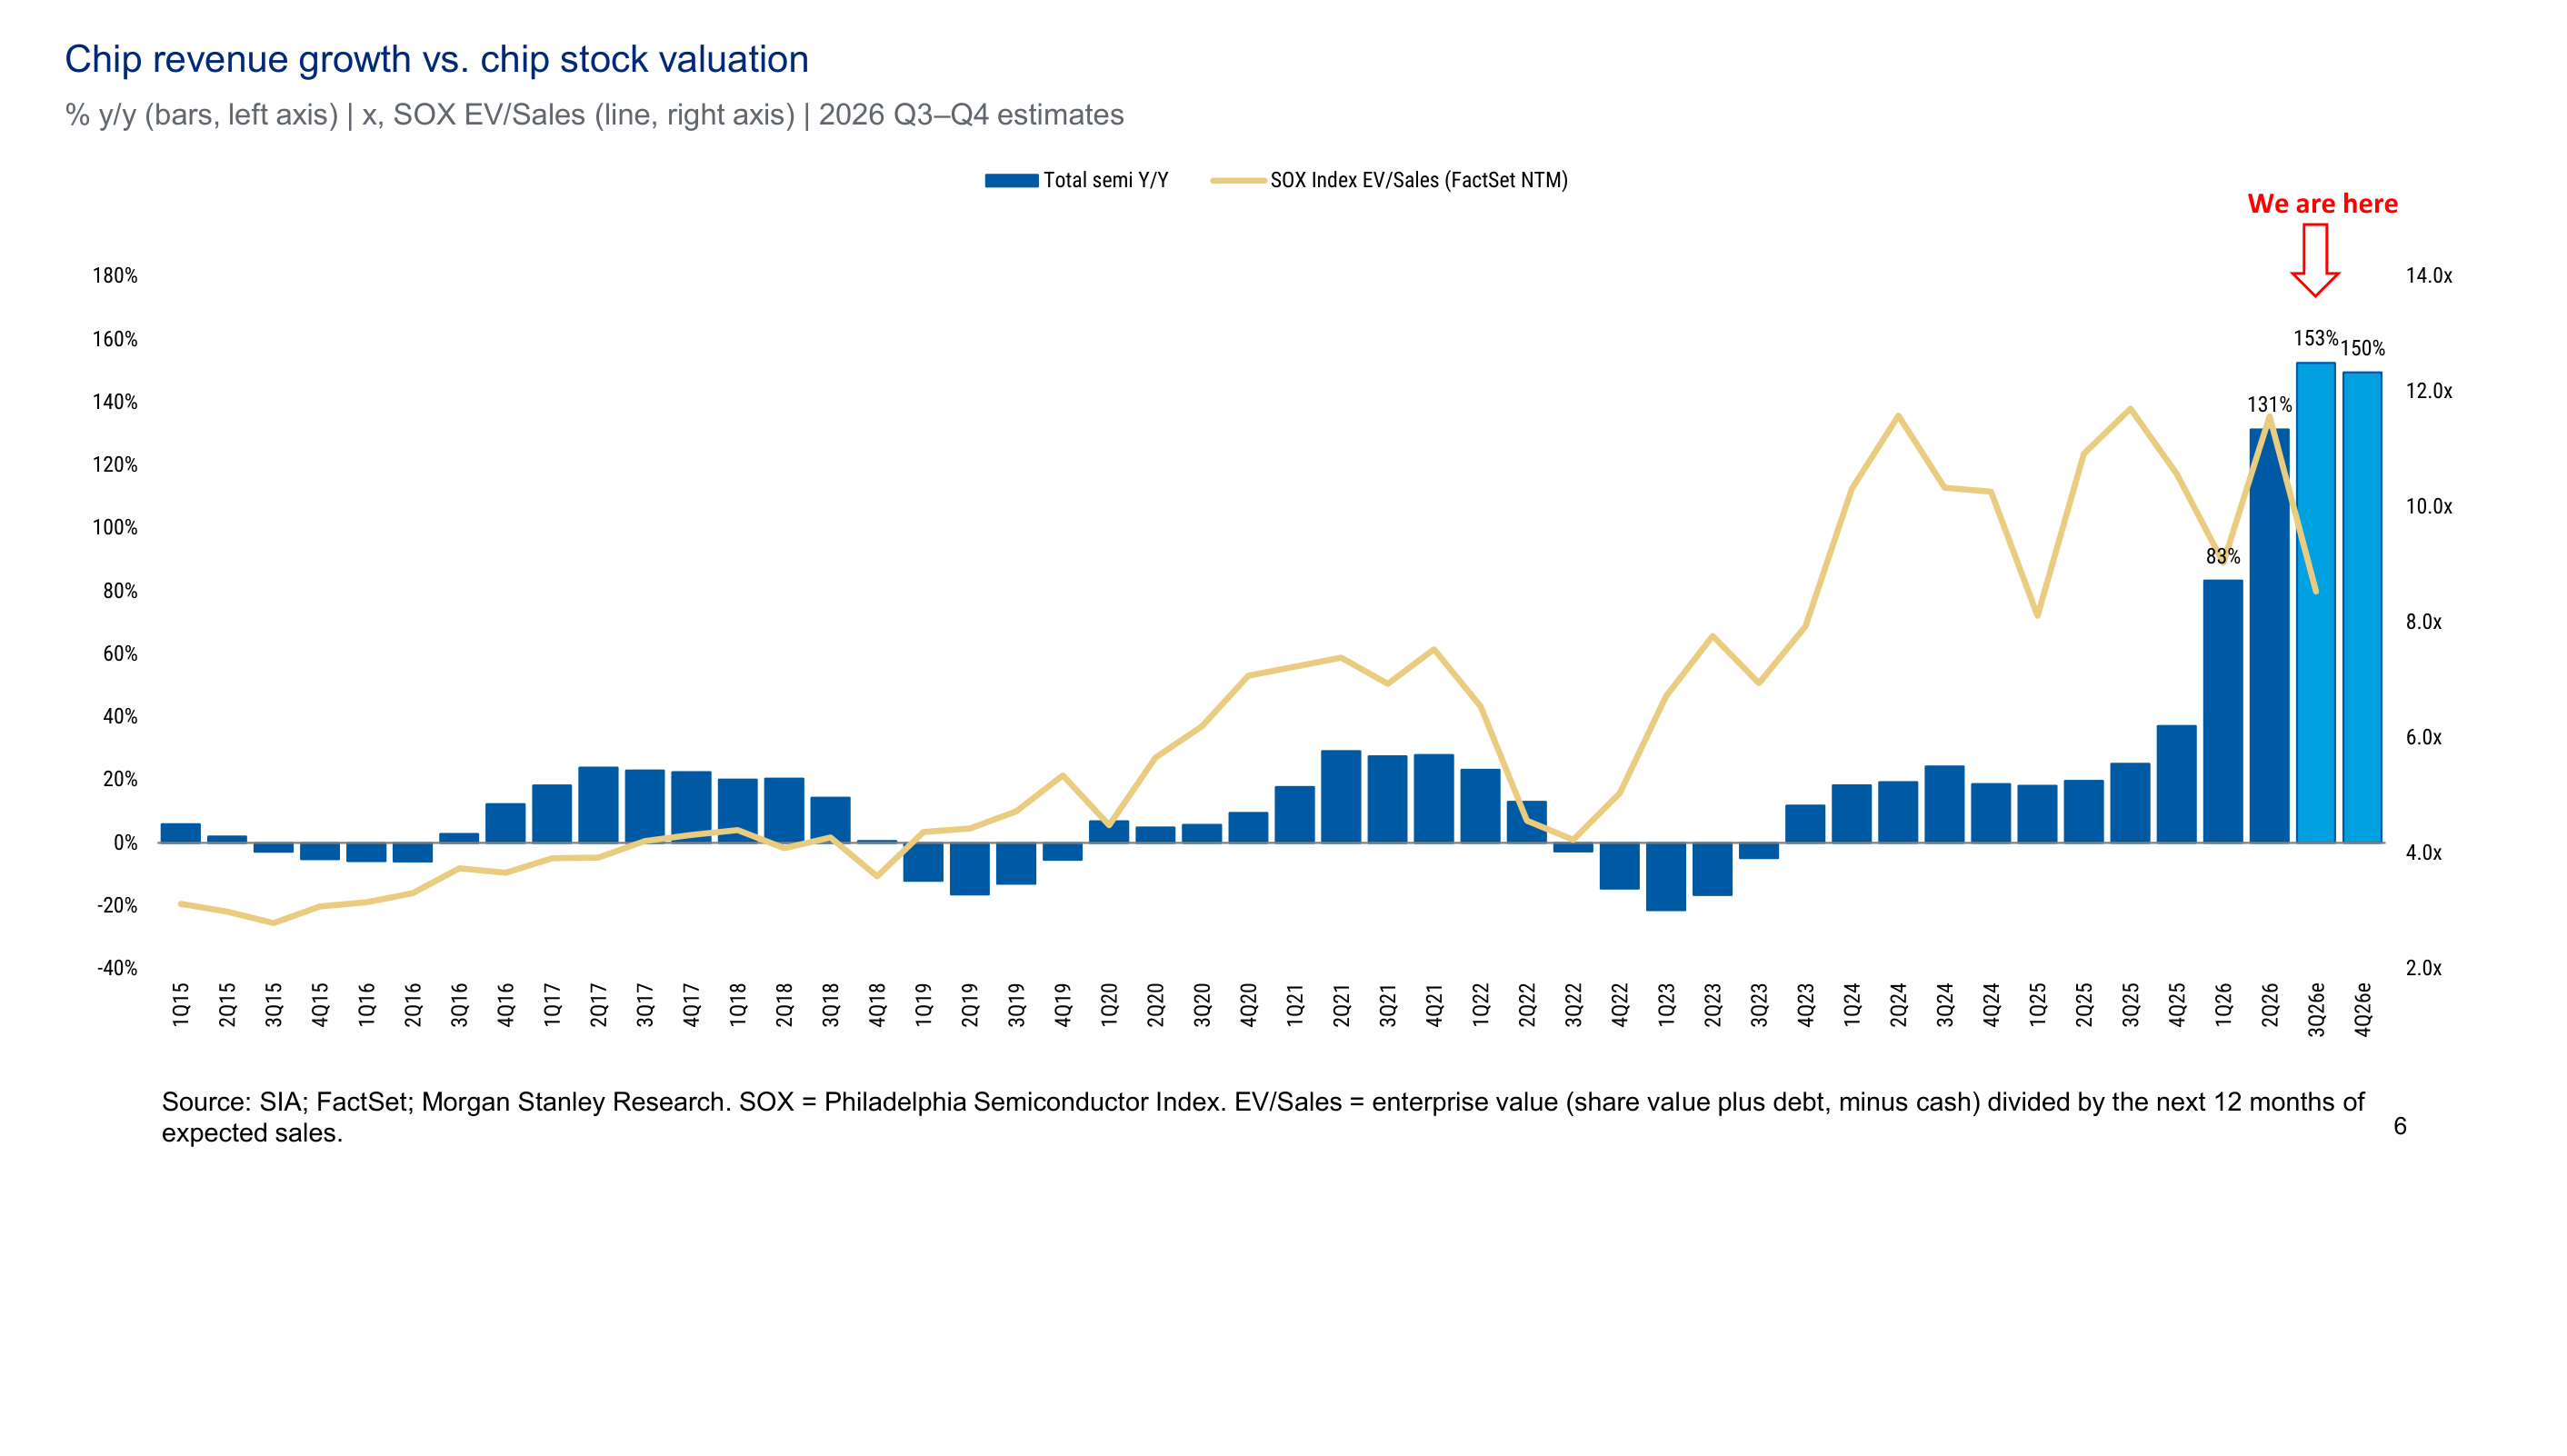Click the red 'We are here' annotation text
Viewport: 2567px width, 1456px height.
(2322, 204)
